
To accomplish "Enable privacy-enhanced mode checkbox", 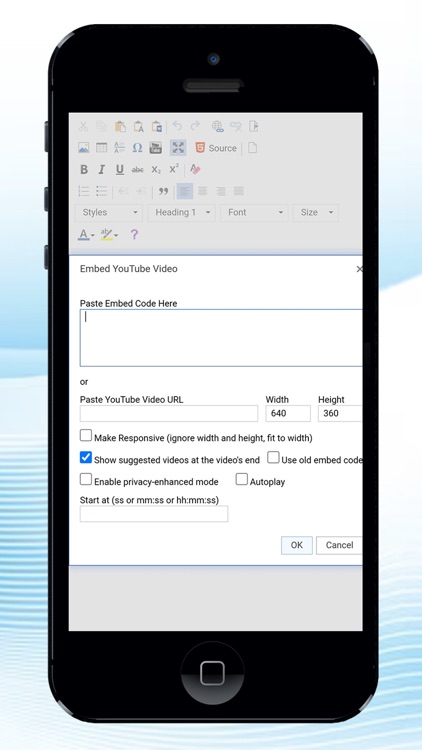I will tap(86, 479).
